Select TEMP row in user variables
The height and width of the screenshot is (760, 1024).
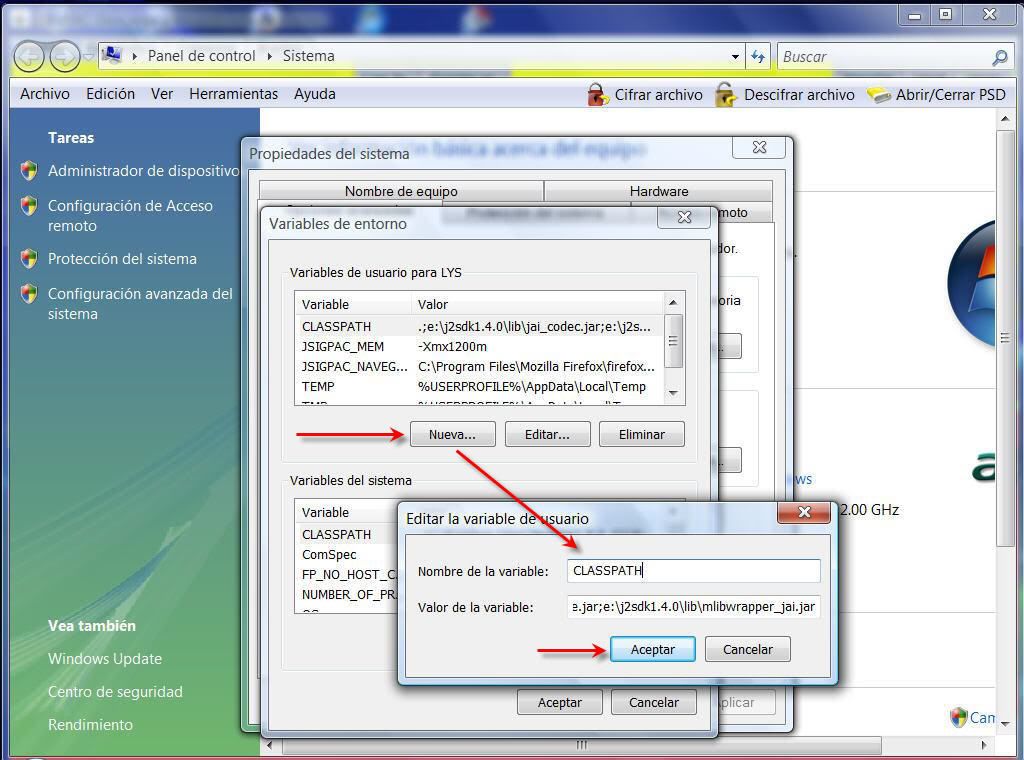tap(480, 387)
